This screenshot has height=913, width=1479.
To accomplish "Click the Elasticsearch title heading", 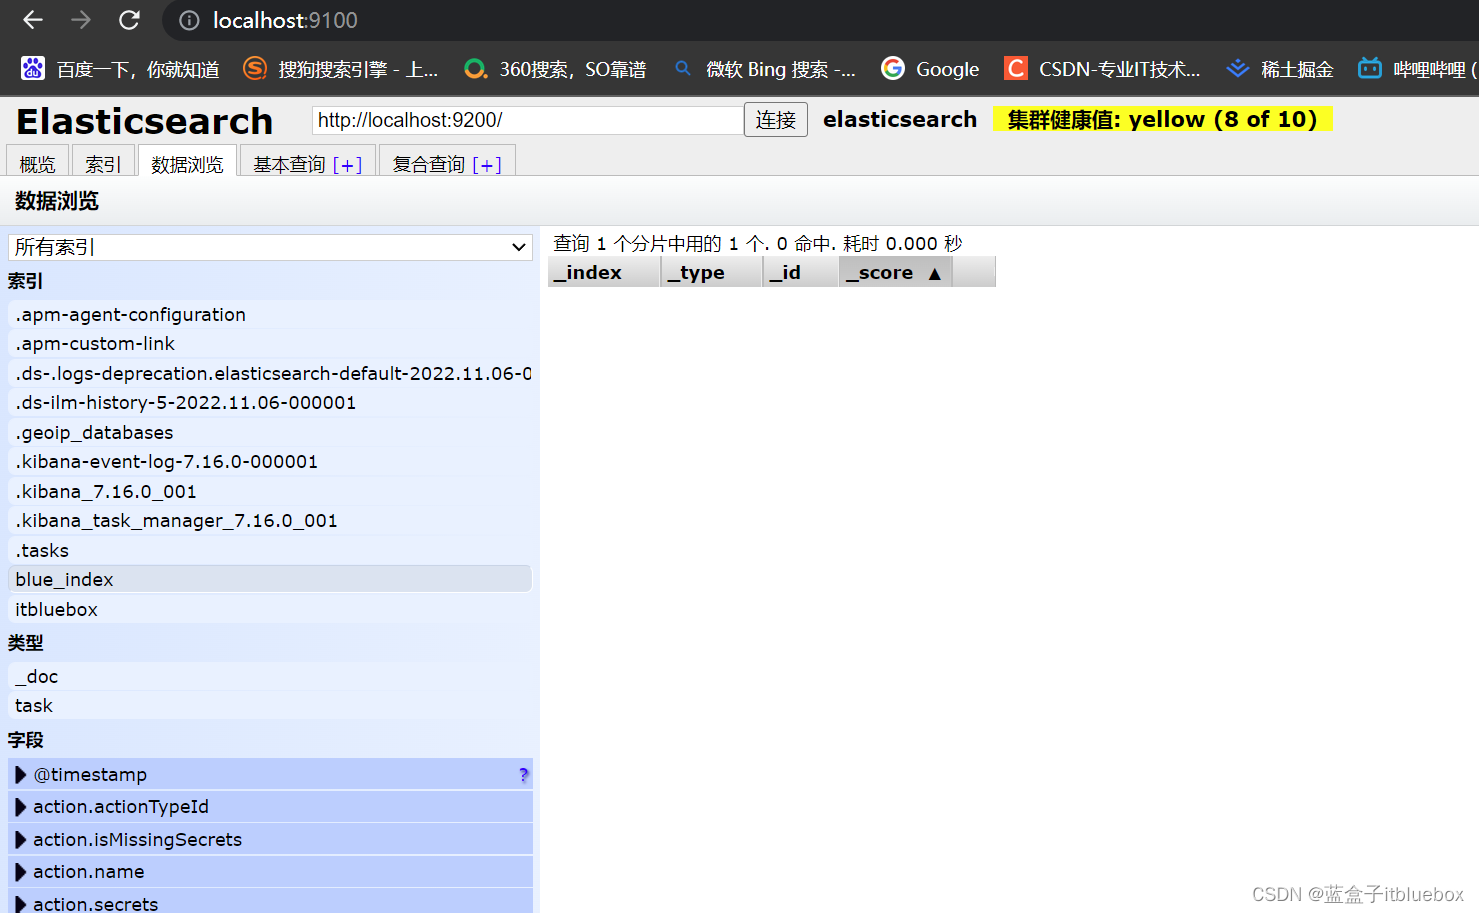I will tap(145, 121).
